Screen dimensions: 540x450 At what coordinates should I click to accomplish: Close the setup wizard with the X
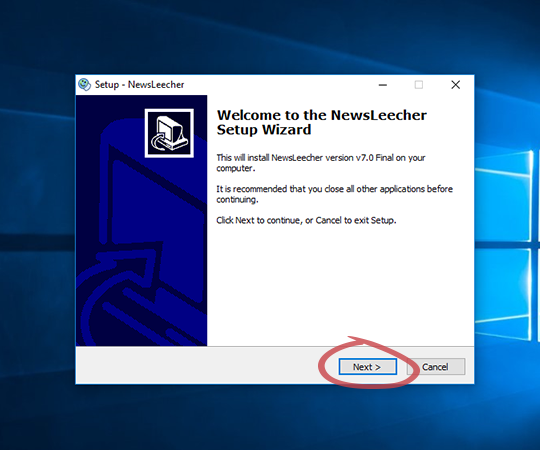[455, 85]
